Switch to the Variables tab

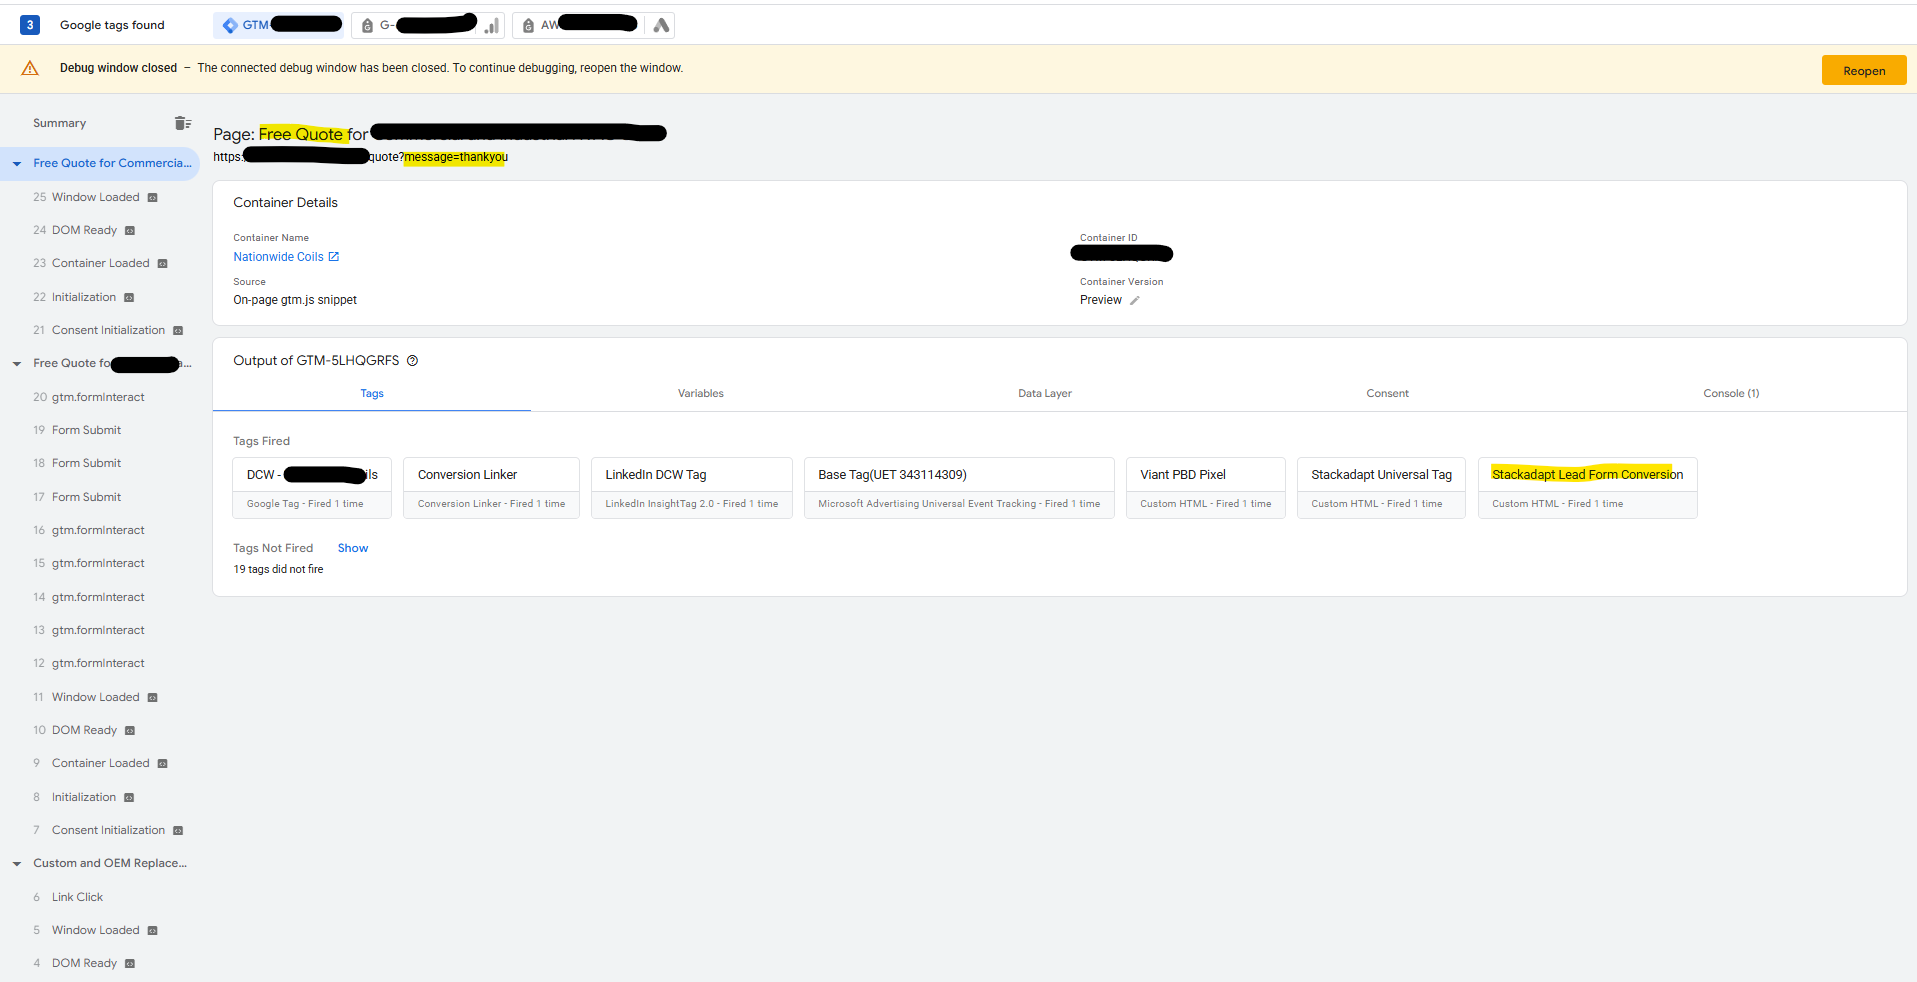(700, 393)
